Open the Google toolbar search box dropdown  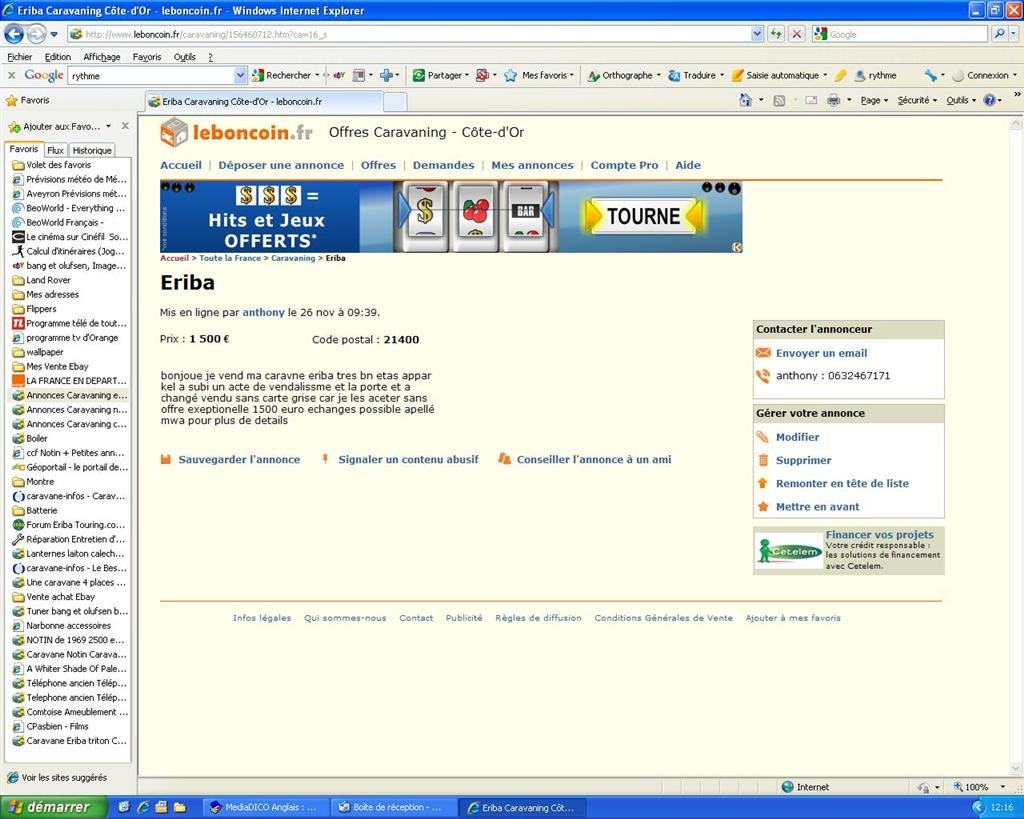pyautogui.click(x=240, y=76)
